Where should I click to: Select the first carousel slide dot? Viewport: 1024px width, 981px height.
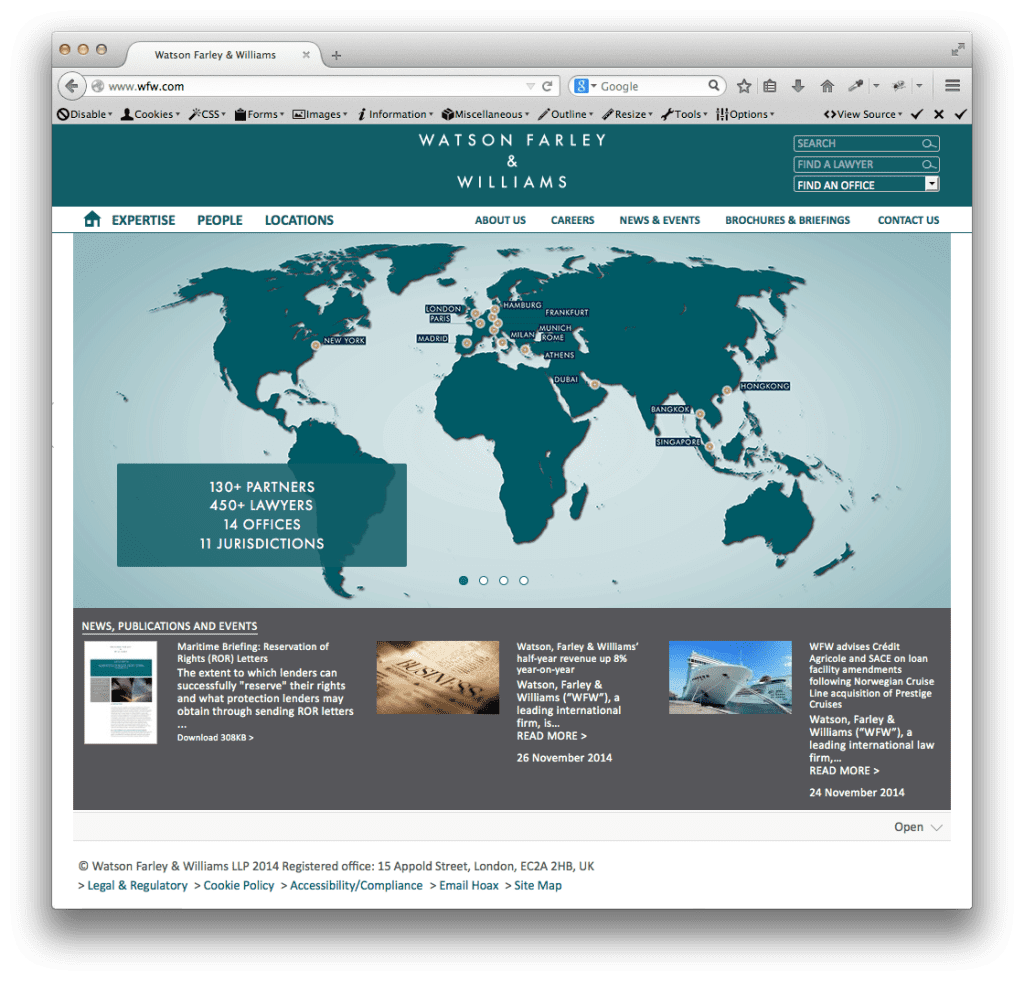464,580
